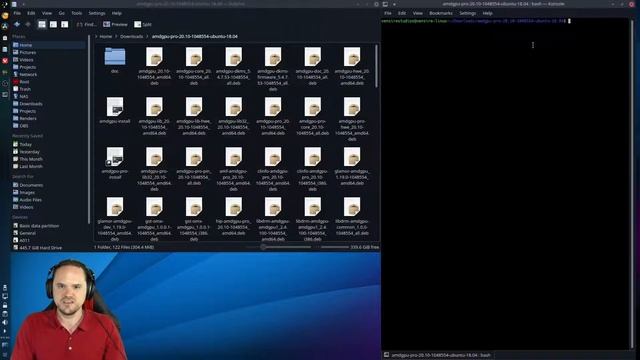This screenshot has height=360, width=640.
Task: Click Downloads in the breadcrumb path
Action: tap(131, 36)
